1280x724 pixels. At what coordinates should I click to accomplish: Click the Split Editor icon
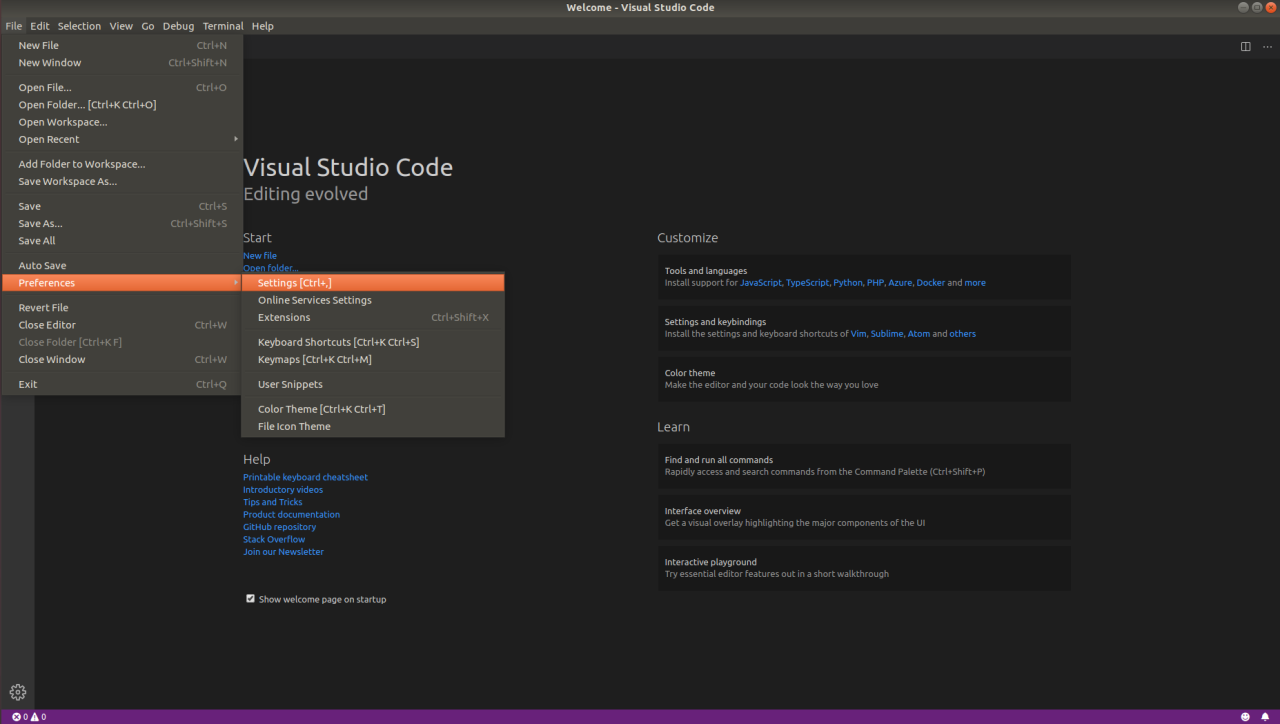1245,46
